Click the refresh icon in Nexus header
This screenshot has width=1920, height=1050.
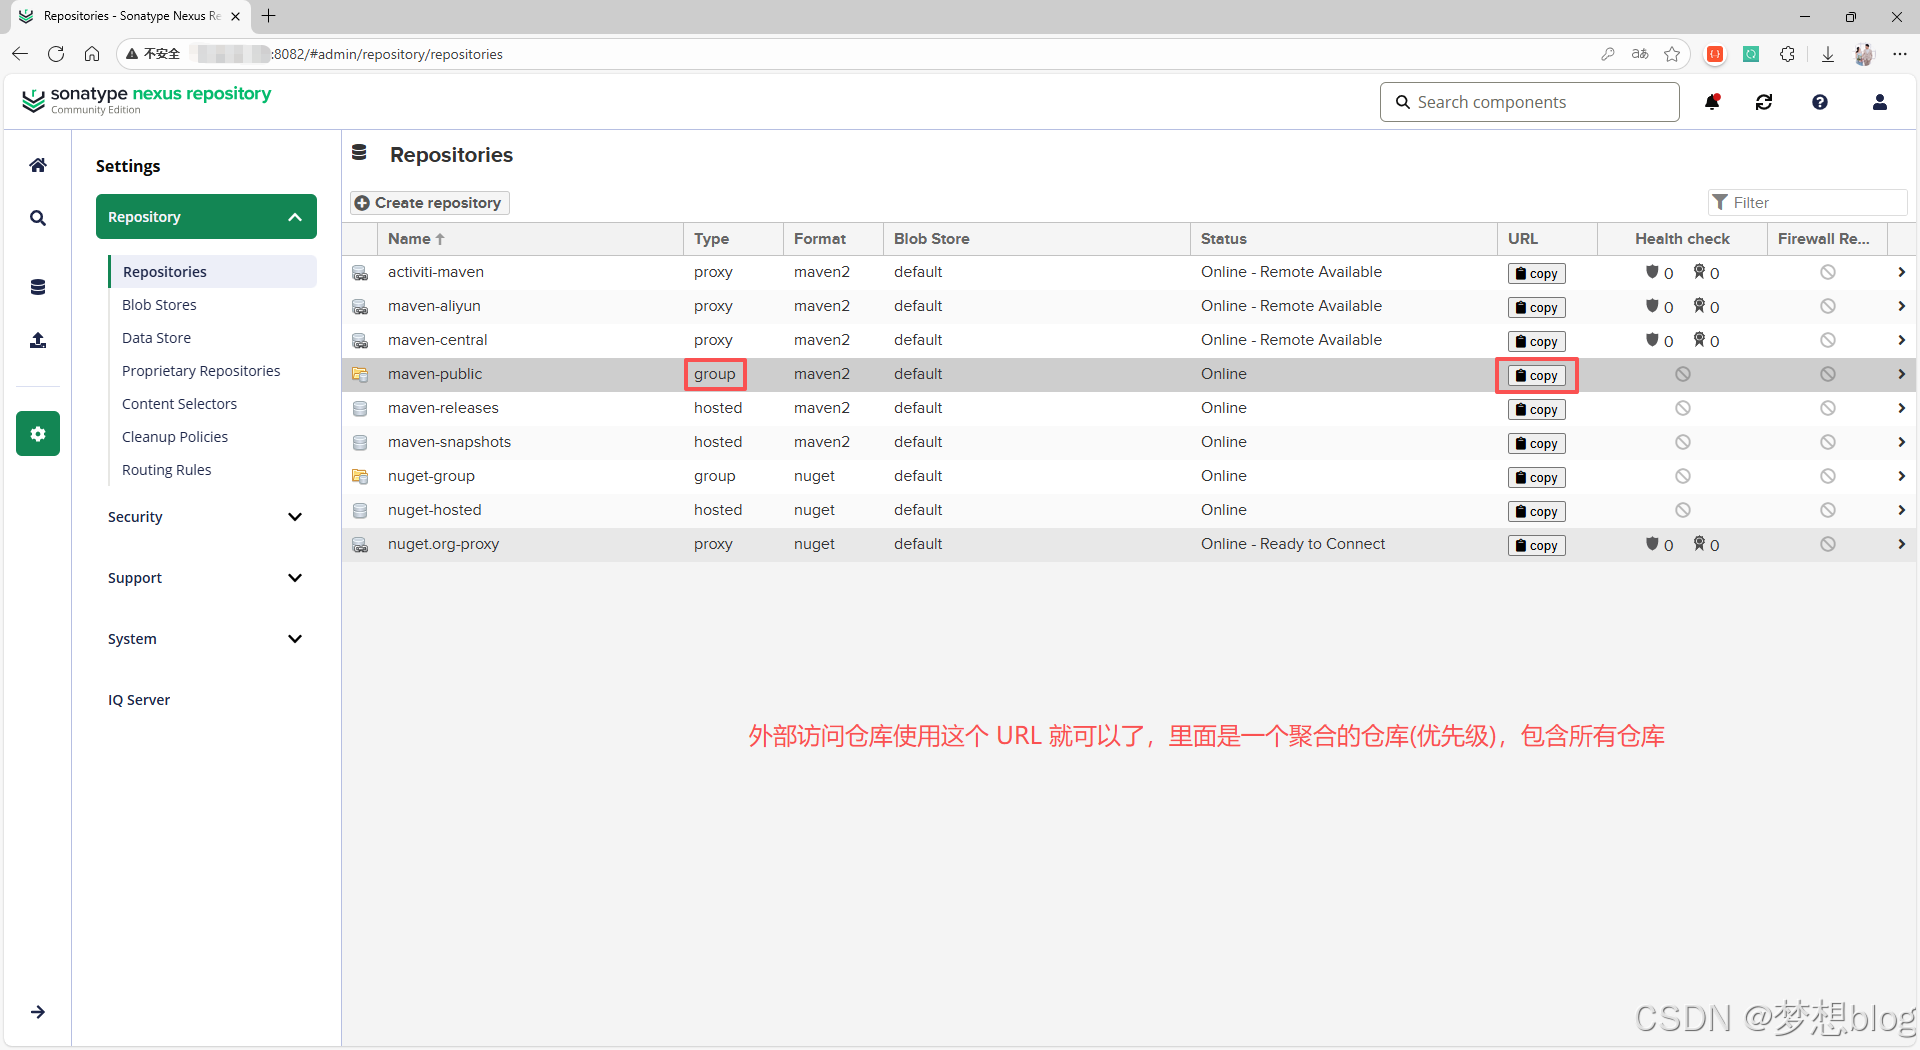(1764, 102)
